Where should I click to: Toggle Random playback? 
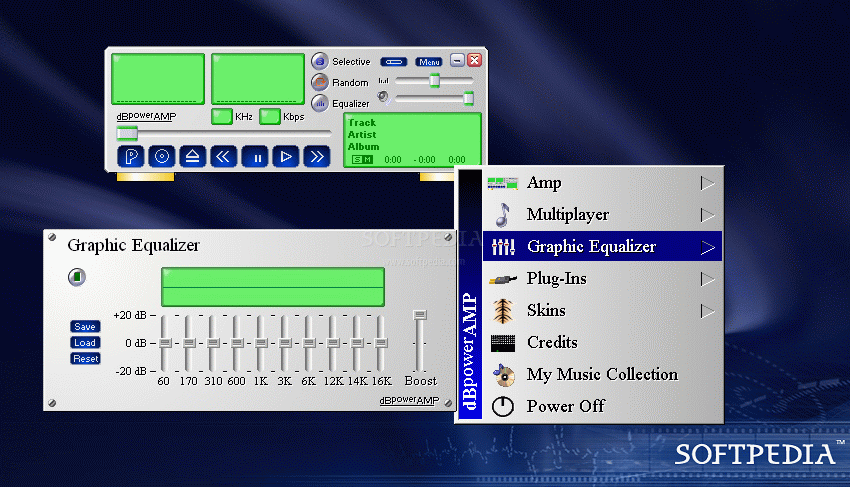pyautogui.click(x=320, y=82)
